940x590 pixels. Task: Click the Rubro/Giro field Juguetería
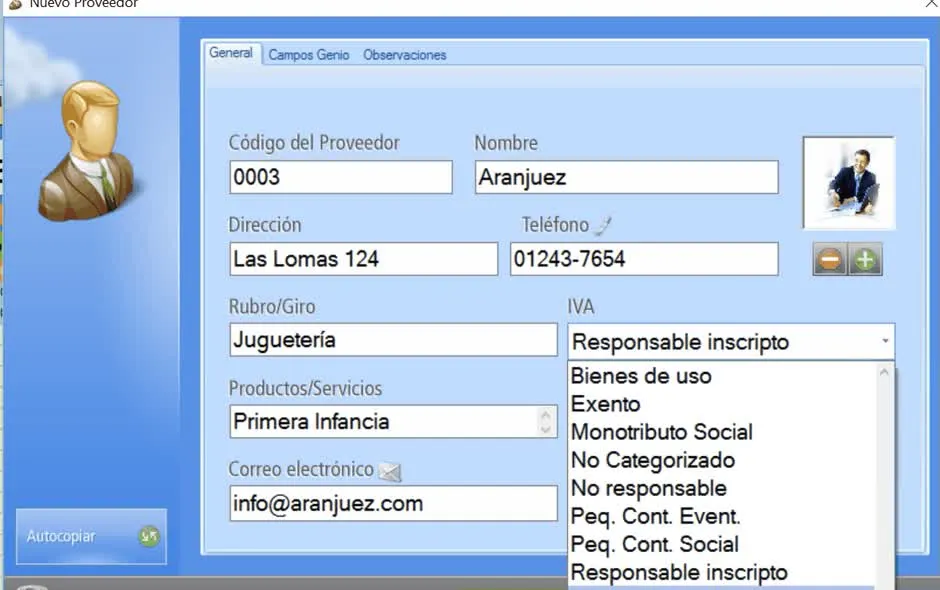(x=393, y=340)
